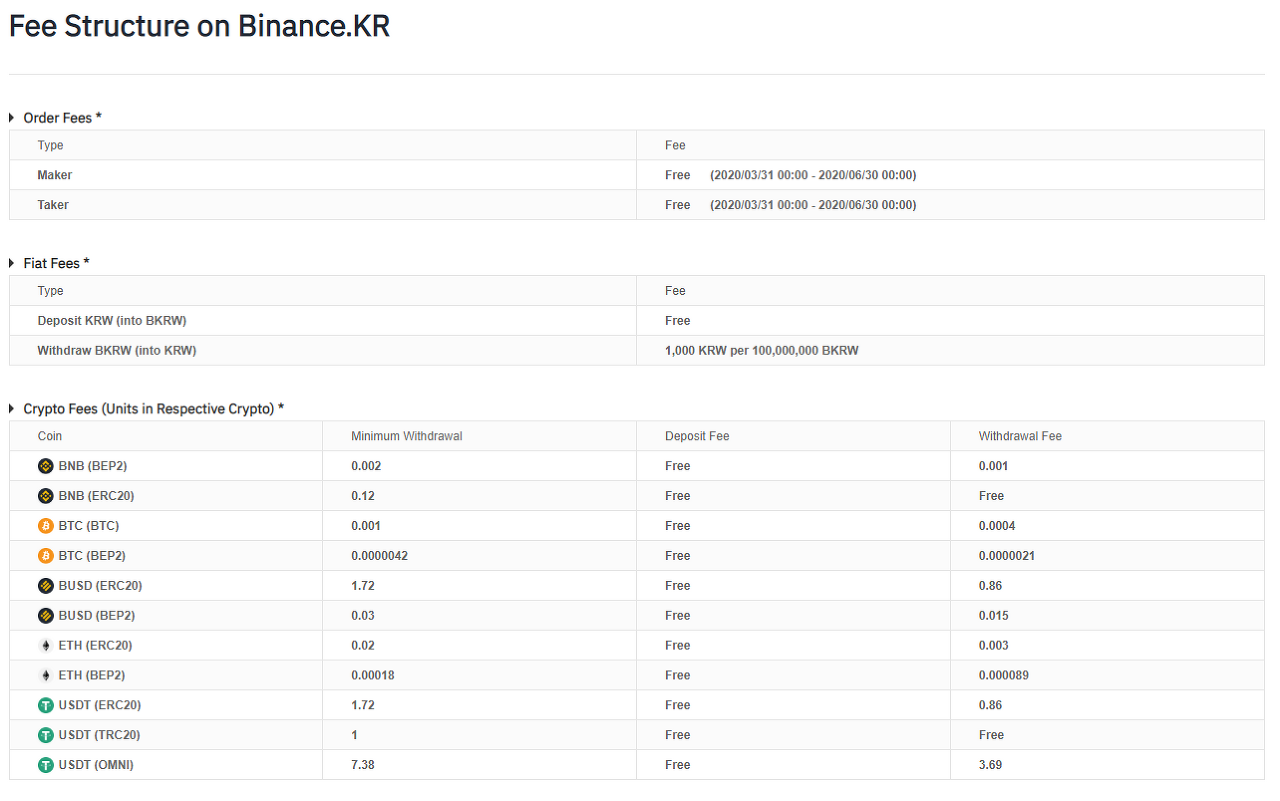The height and width of the screenshot is (801, 1280).
Task: Click the Free withdrawal fee for USDT (TRC20)
Action: 992,736
